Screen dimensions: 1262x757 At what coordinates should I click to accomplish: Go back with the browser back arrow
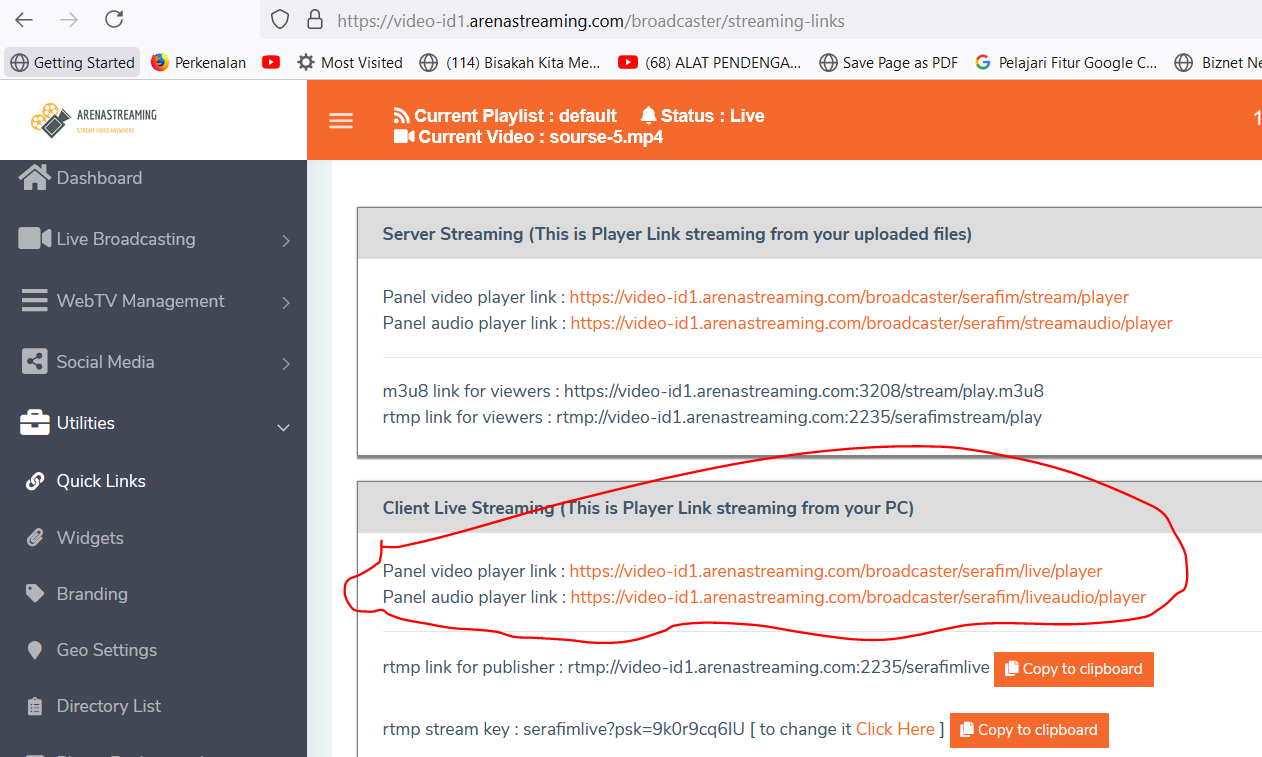coord(24,19)
